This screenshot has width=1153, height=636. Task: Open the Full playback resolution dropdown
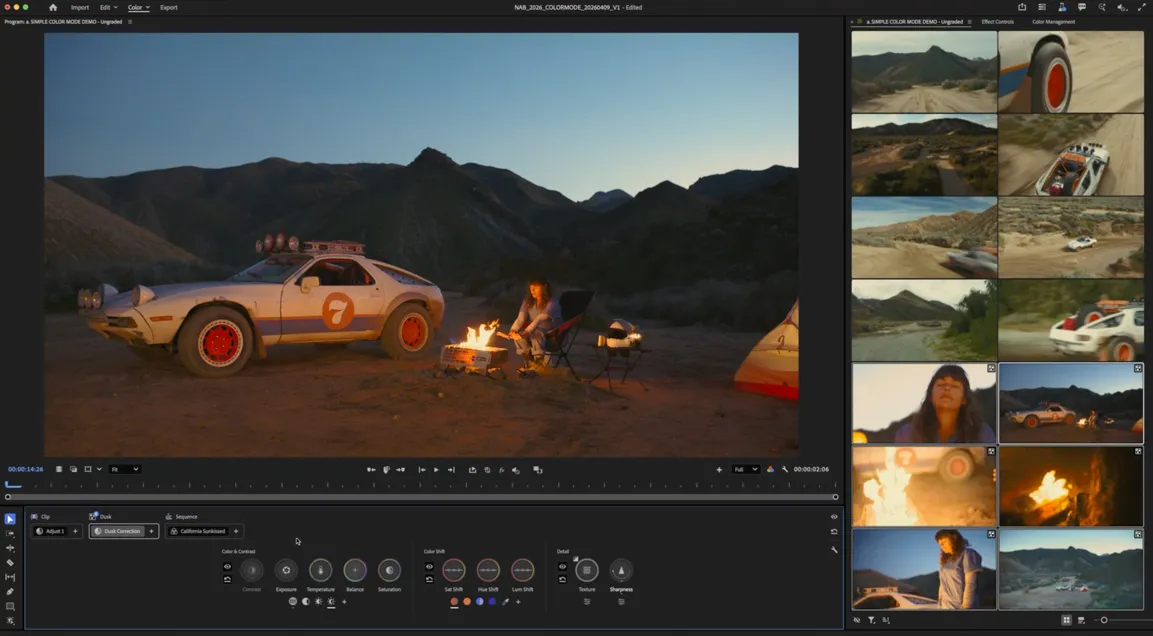click(x=746, y=469)
